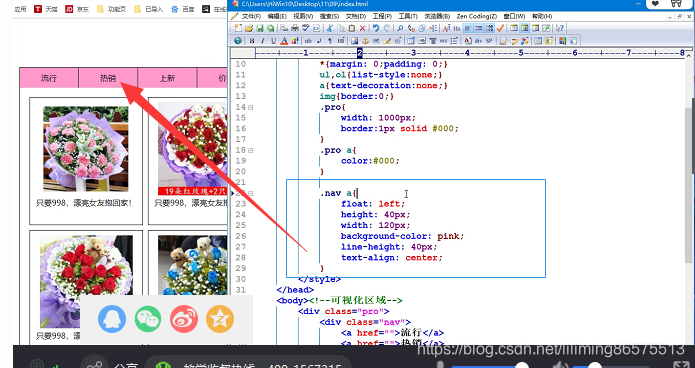This screenshot has width=695, height=368.
Task: Open the 编辑(E) menu
Action: click(277, 16)
